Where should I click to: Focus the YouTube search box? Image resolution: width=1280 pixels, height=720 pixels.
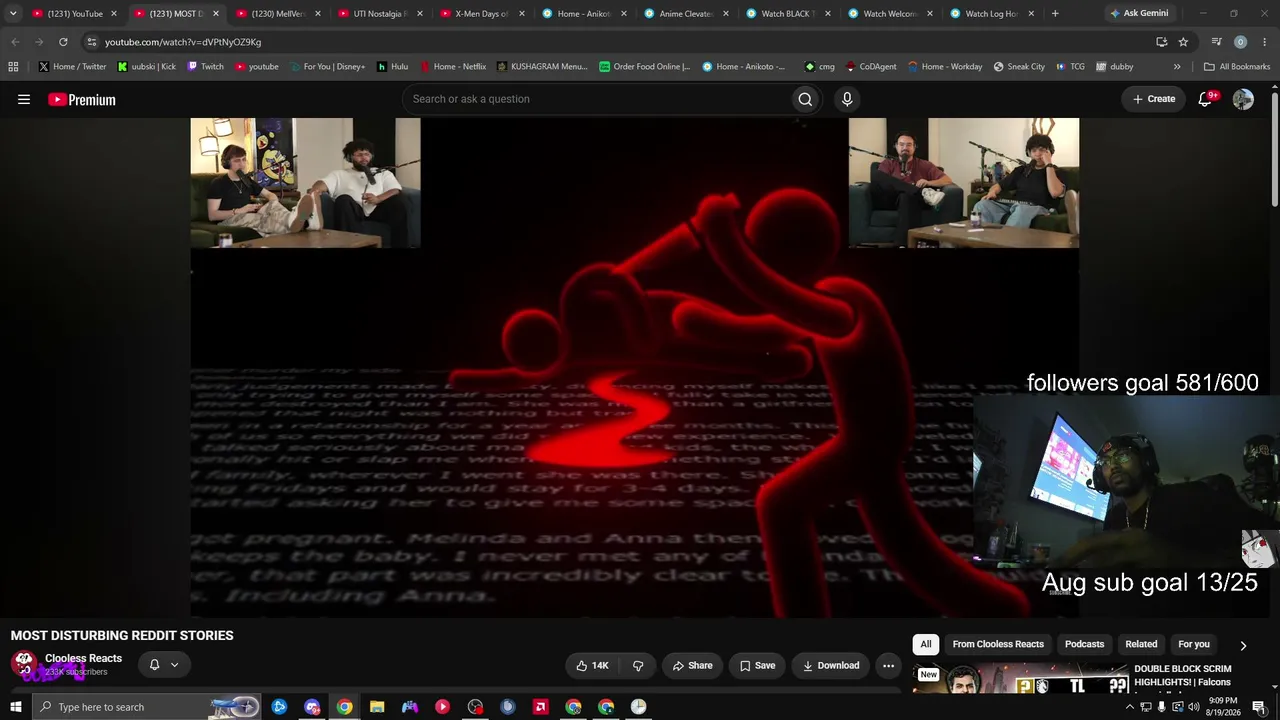596,99
